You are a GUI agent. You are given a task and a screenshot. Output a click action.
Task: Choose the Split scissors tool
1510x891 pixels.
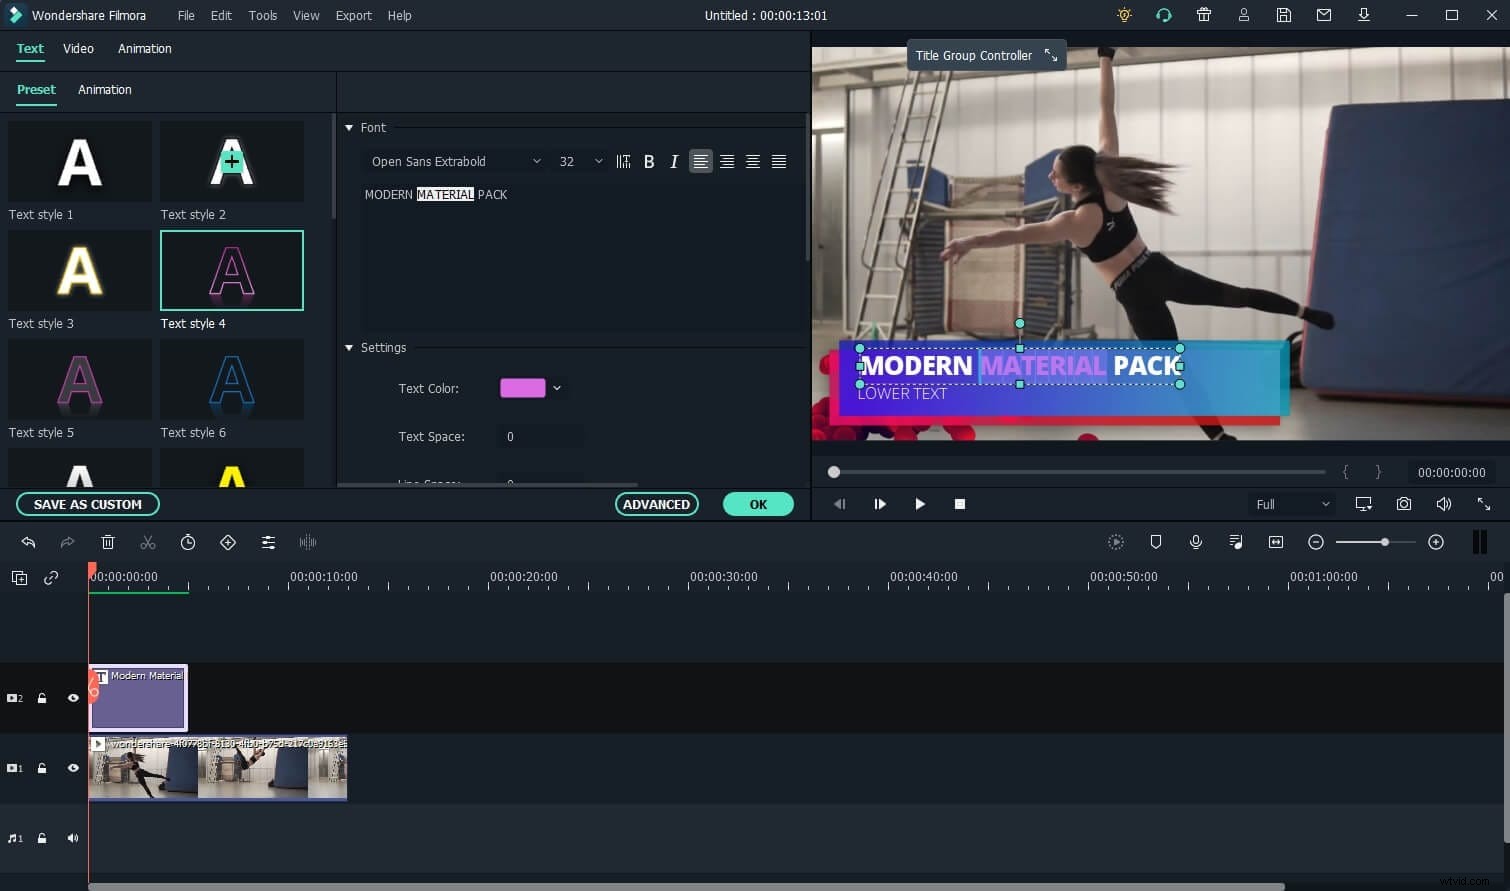(148, 542)
